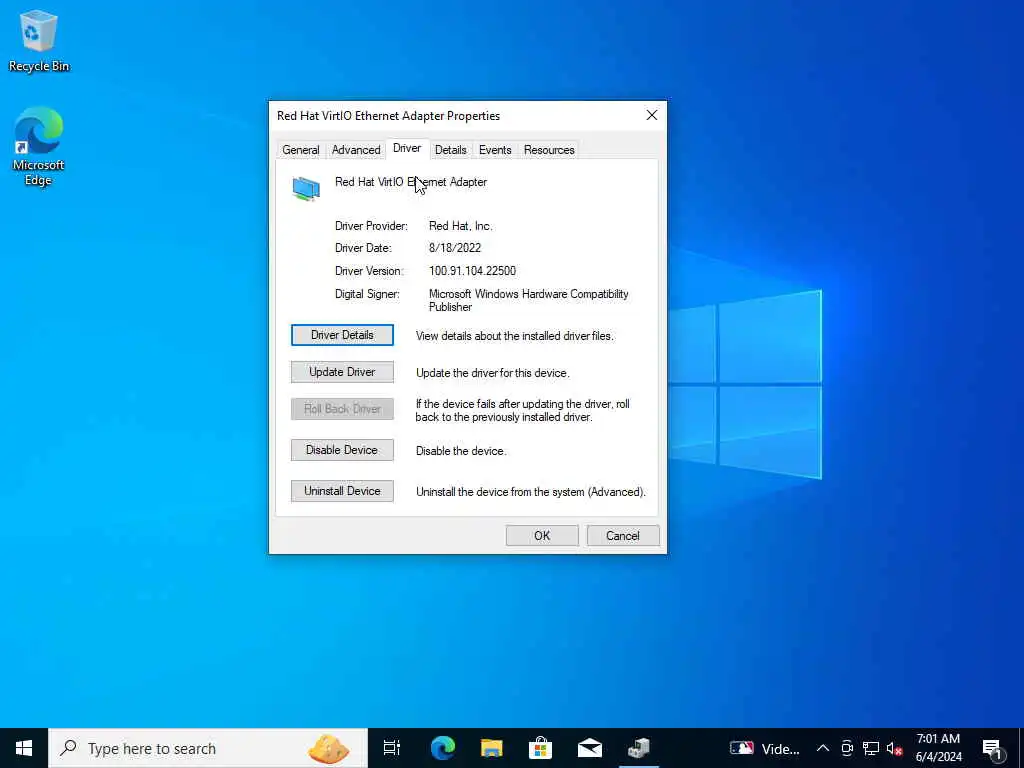Click the driver version 100.91.104.22500
Viewport: 1024px width, 768px height.
point(472,270)
